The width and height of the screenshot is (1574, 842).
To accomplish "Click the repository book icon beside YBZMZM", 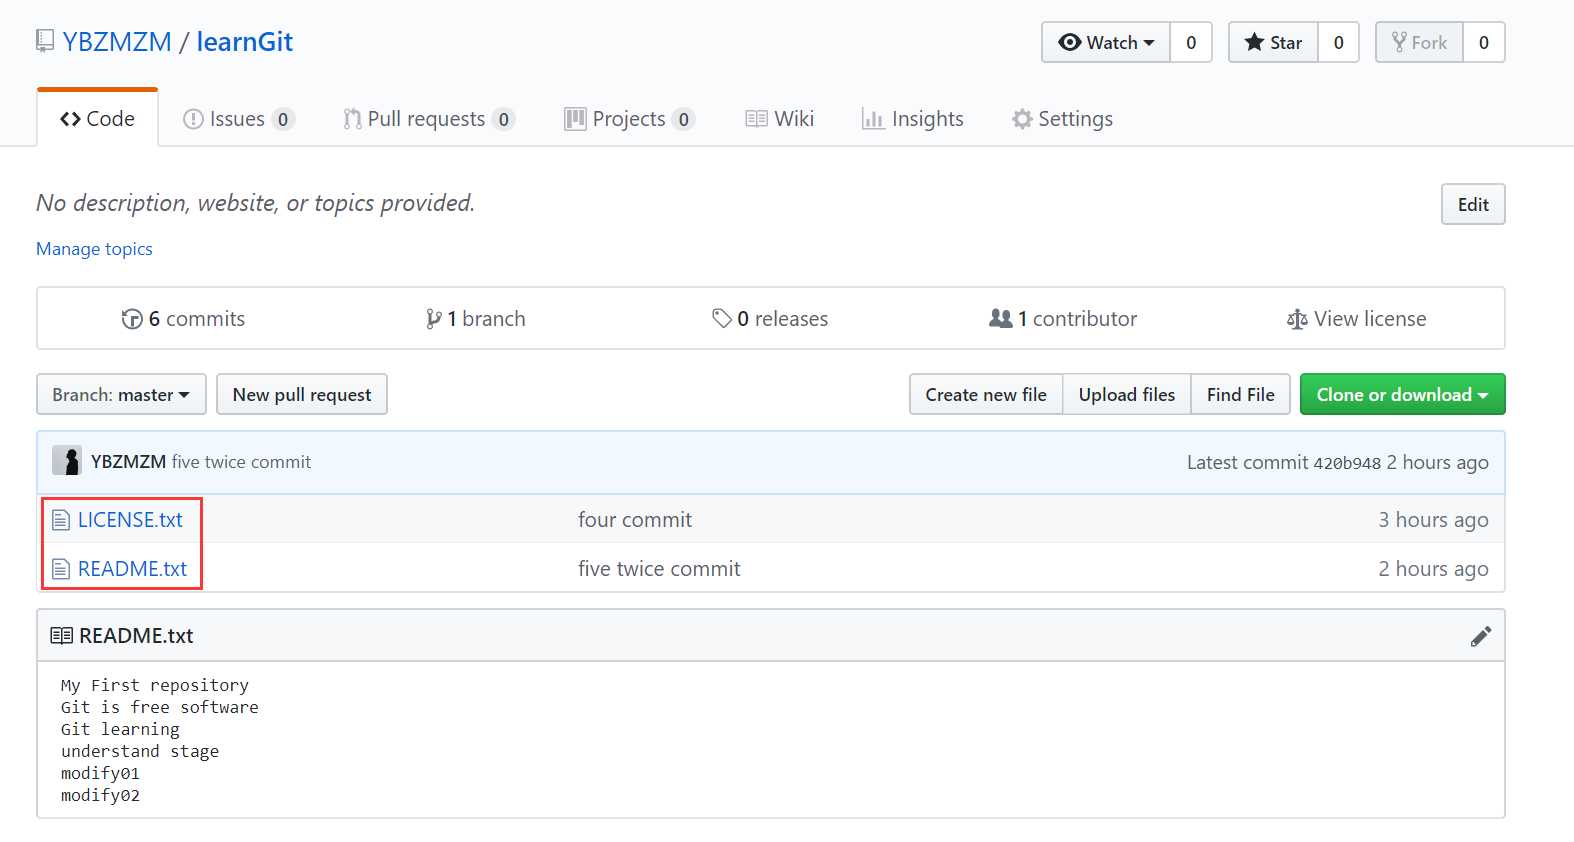I will [x=45, y=41].
